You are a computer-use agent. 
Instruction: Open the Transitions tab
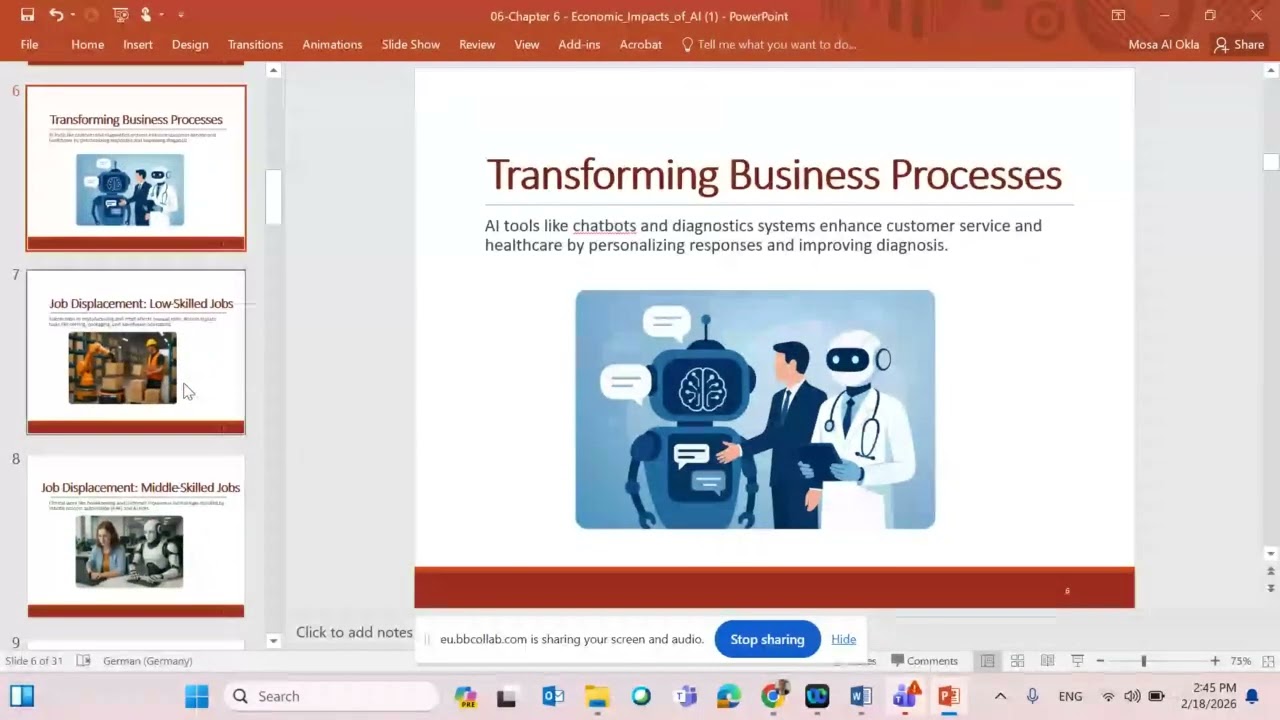pyautogui.click(x=255, y=45)
